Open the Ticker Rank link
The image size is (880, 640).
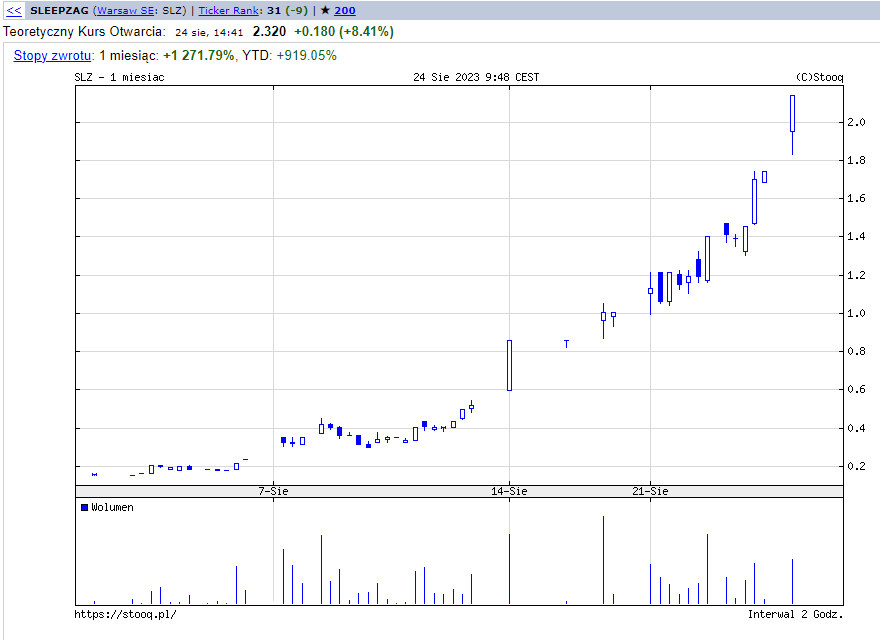point(229,10)
